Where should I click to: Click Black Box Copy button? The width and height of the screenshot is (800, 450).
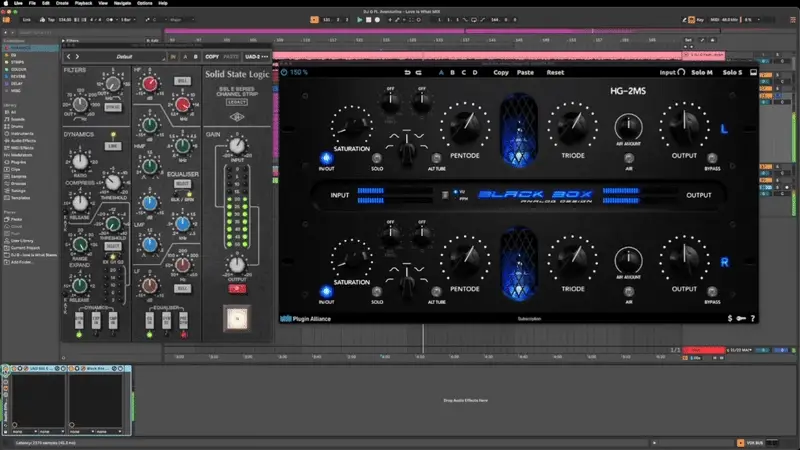tap(501, 72)
